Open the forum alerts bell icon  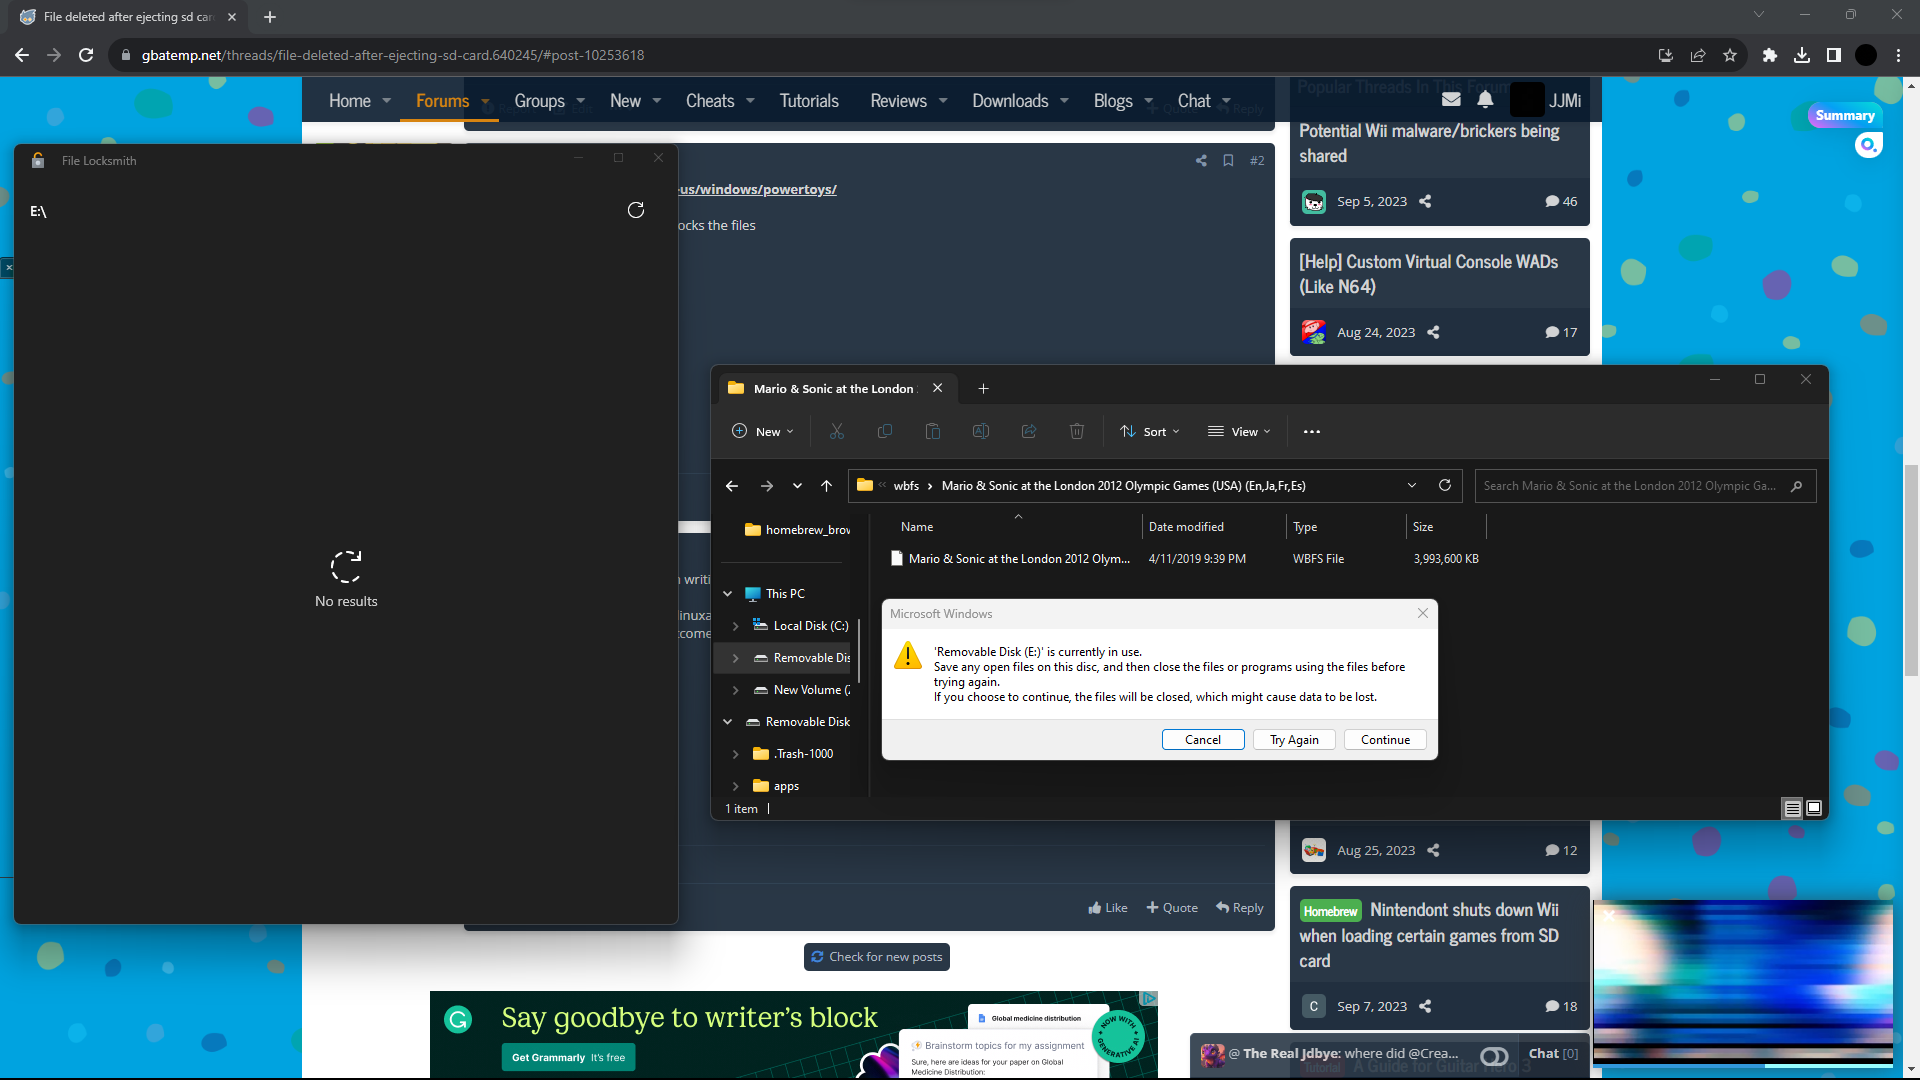click(1485, 100)
